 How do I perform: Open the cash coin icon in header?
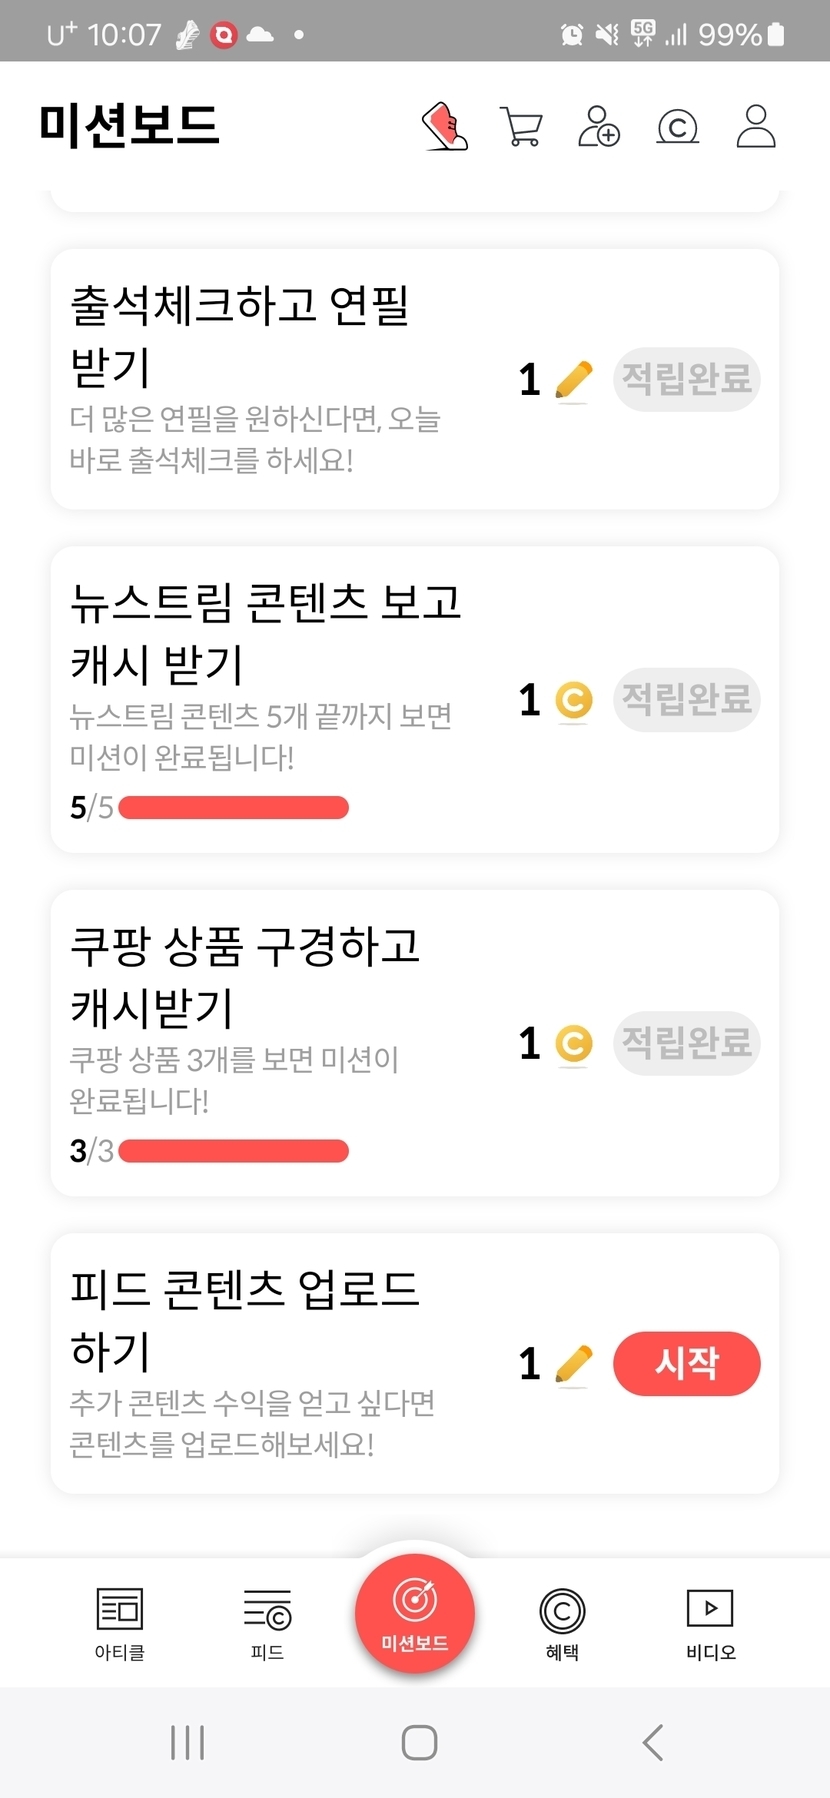point(677,127)
